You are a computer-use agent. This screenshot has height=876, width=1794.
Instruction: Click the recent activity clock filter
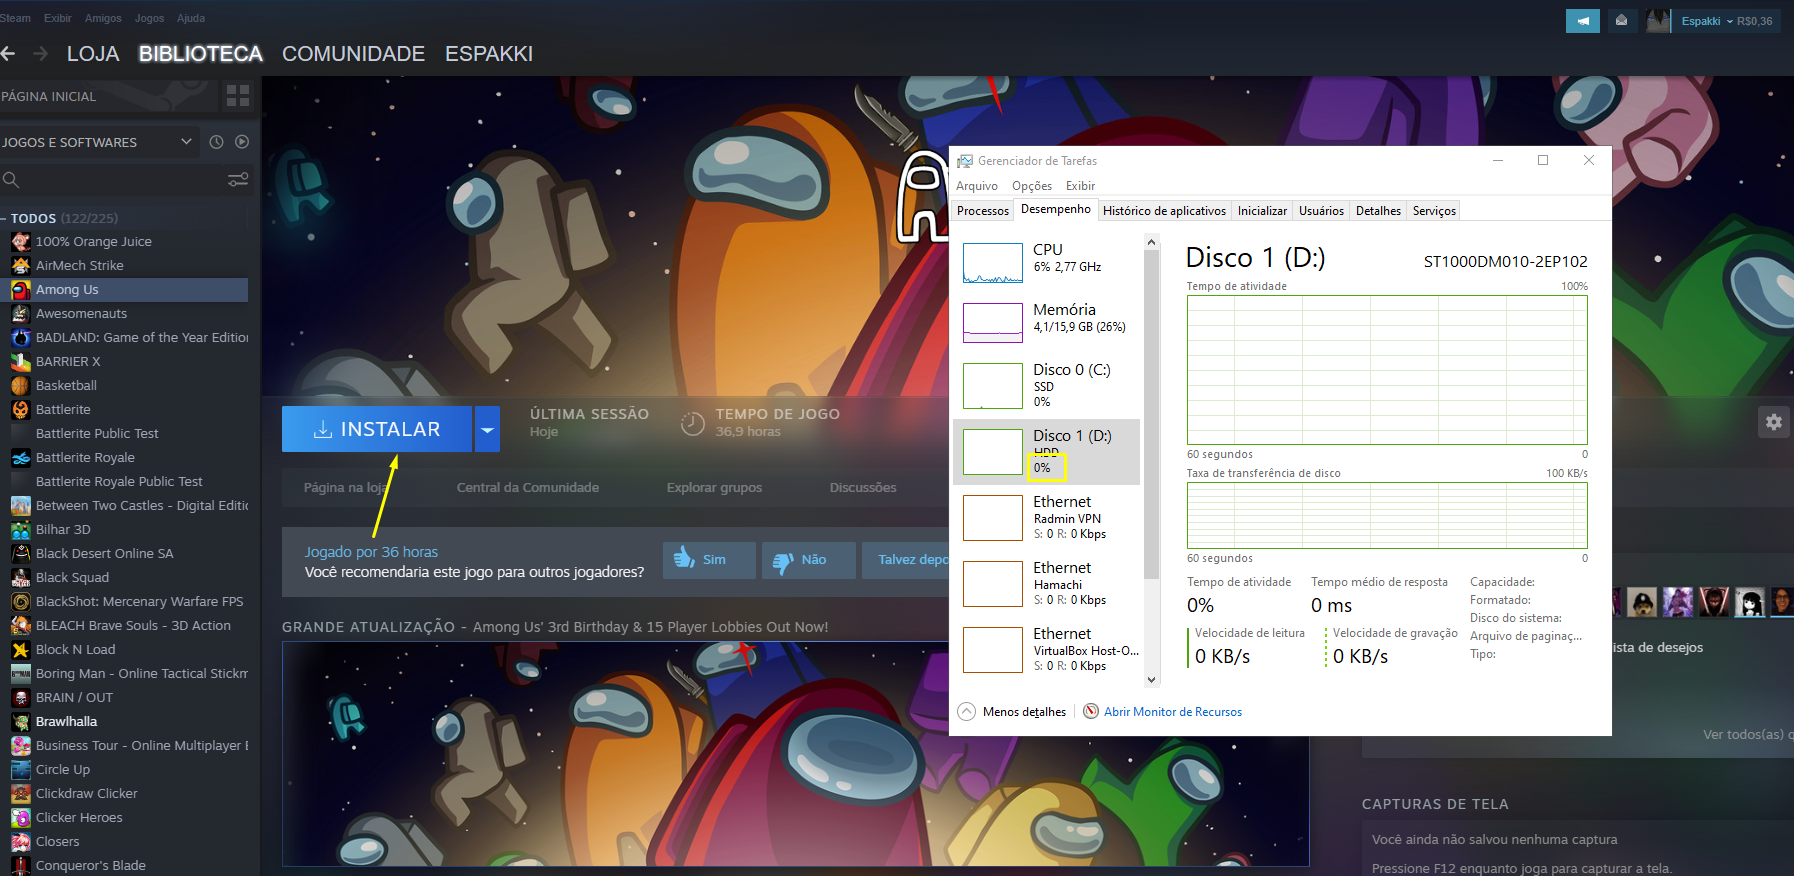tap(216, 142)
